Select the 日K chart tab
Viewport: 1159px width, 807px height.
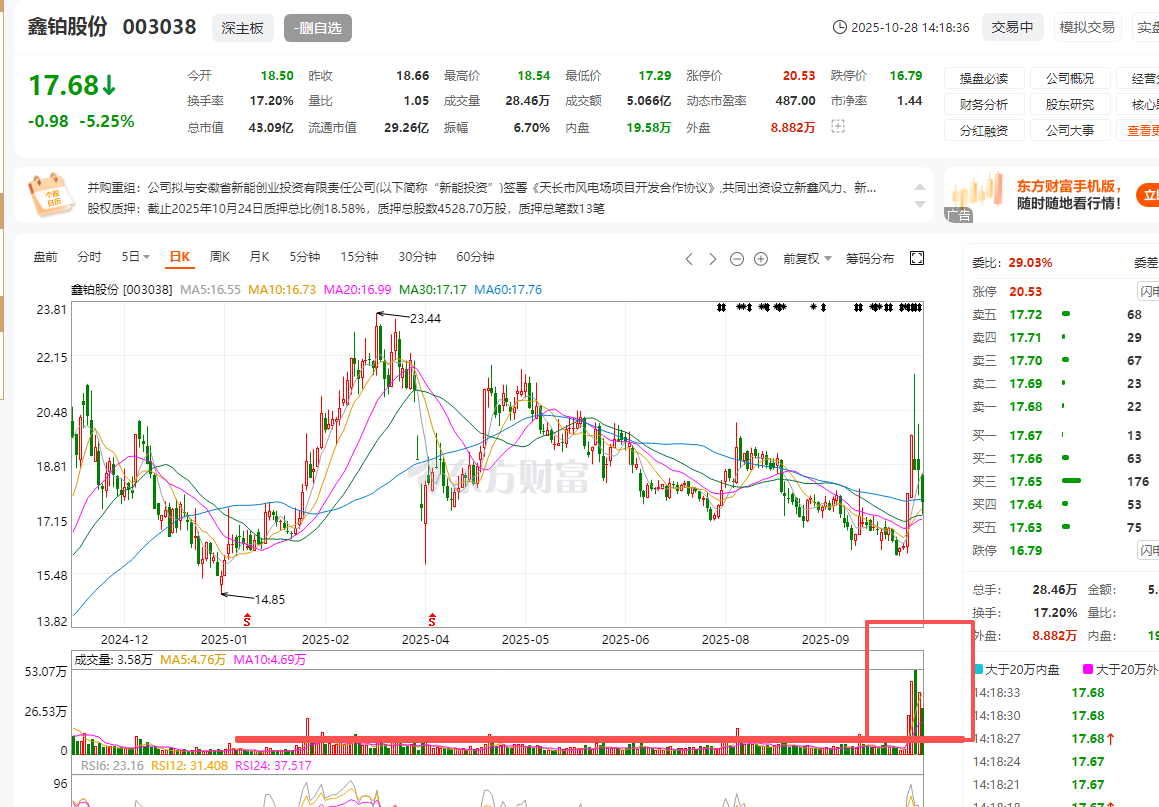point(180,257)
